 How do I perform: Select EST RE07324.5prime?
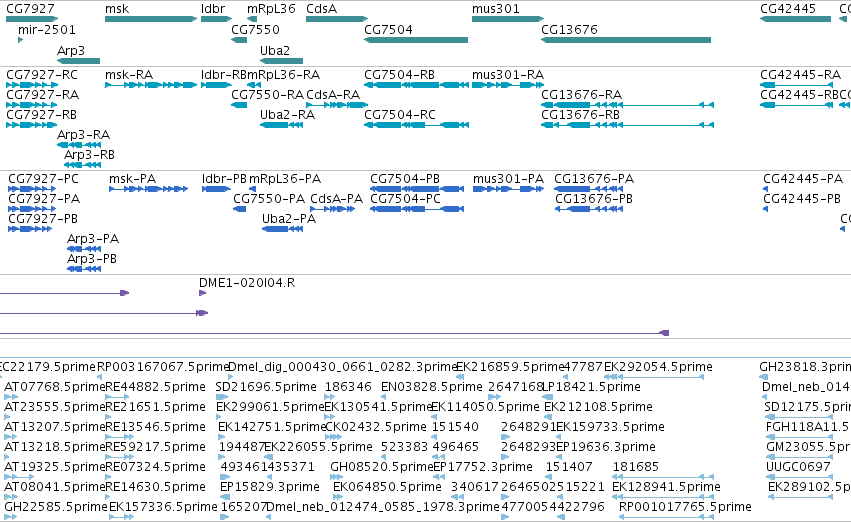155,467
